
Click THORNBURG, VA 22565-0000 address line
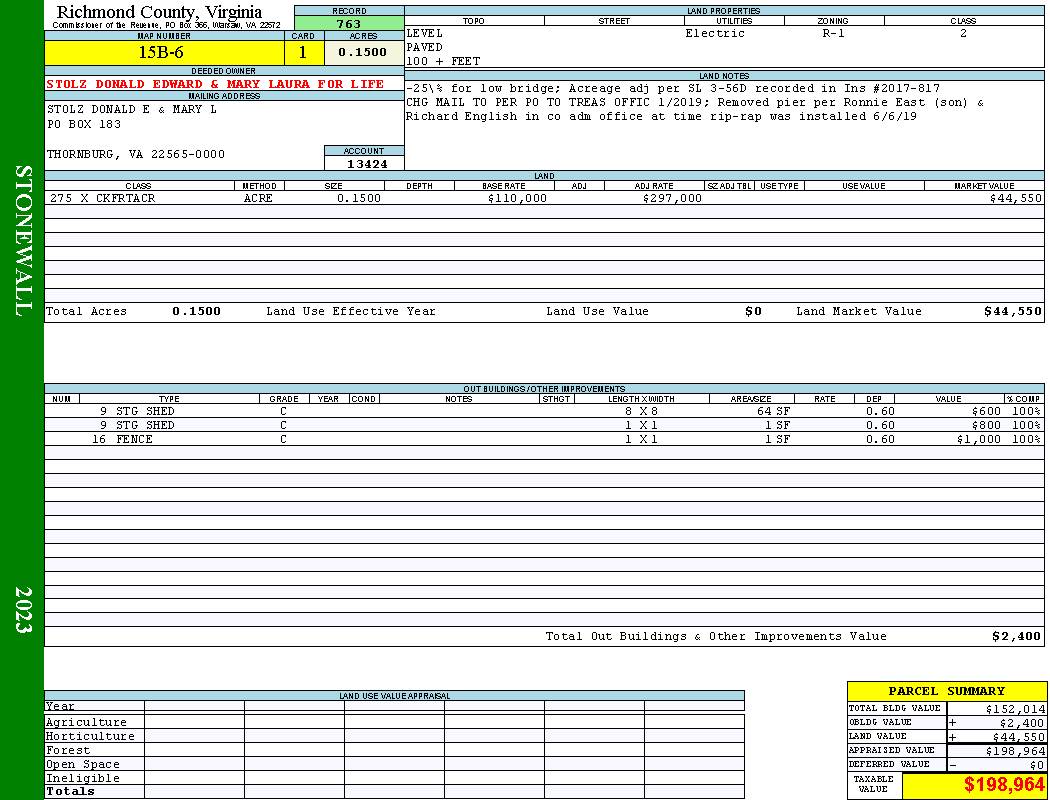tap(136, 155)
